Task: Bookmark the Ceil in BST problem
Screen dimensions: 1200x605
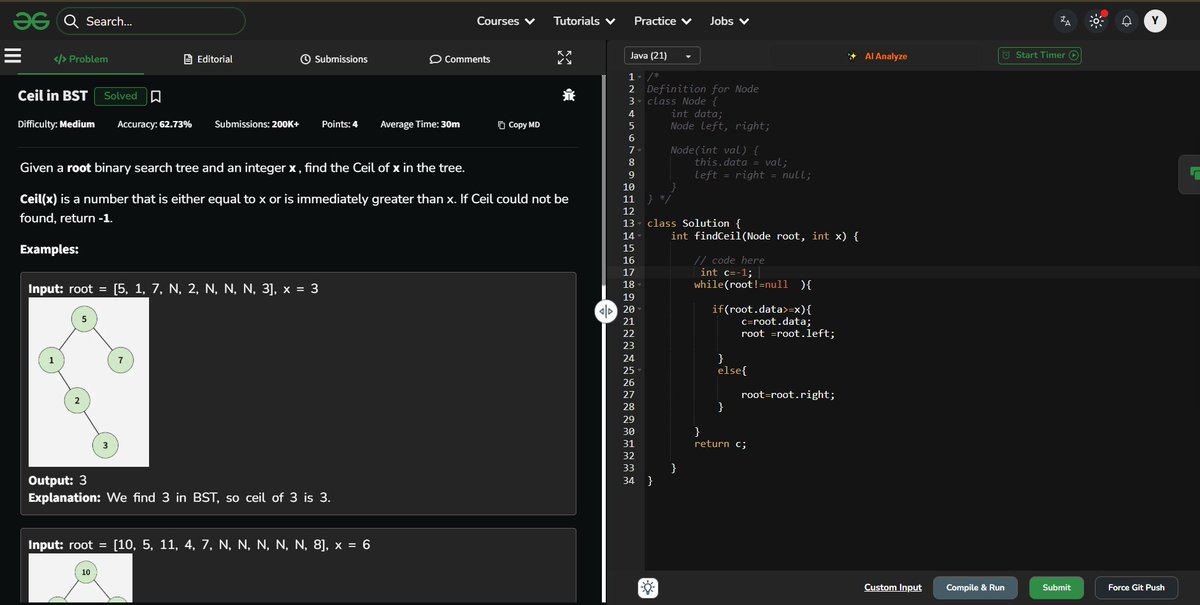Action: (156, 96)
